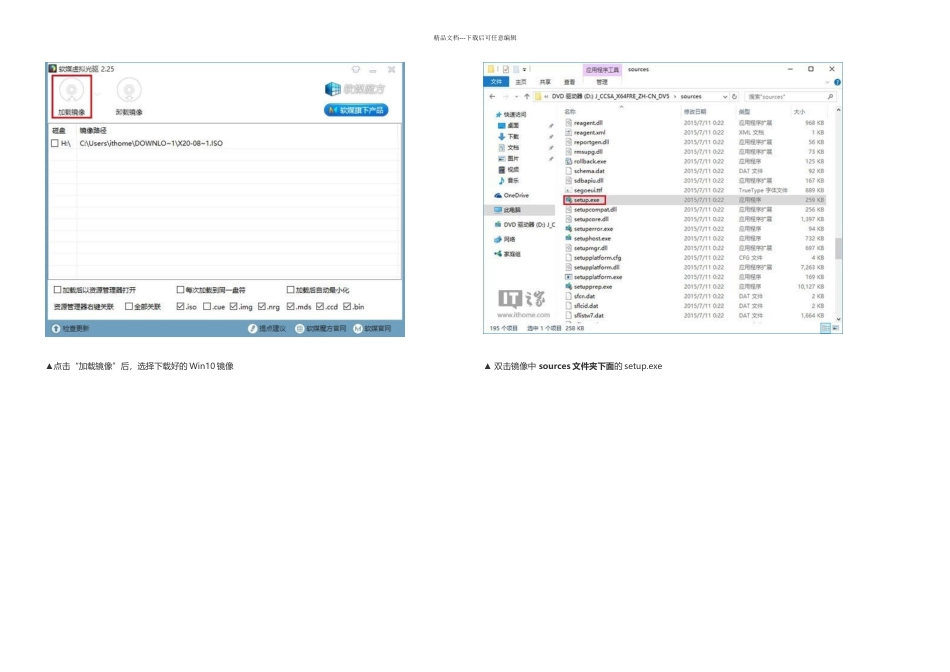950x672 pixels.
Task: Select the rollback.exe file
Action: click(x=585, y=161)
